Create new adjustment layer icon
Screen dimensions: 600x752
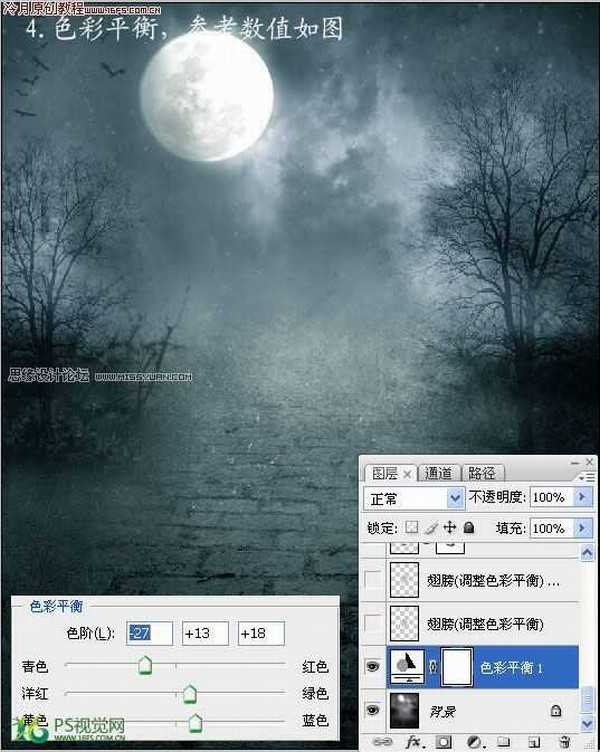coord(475,741)
